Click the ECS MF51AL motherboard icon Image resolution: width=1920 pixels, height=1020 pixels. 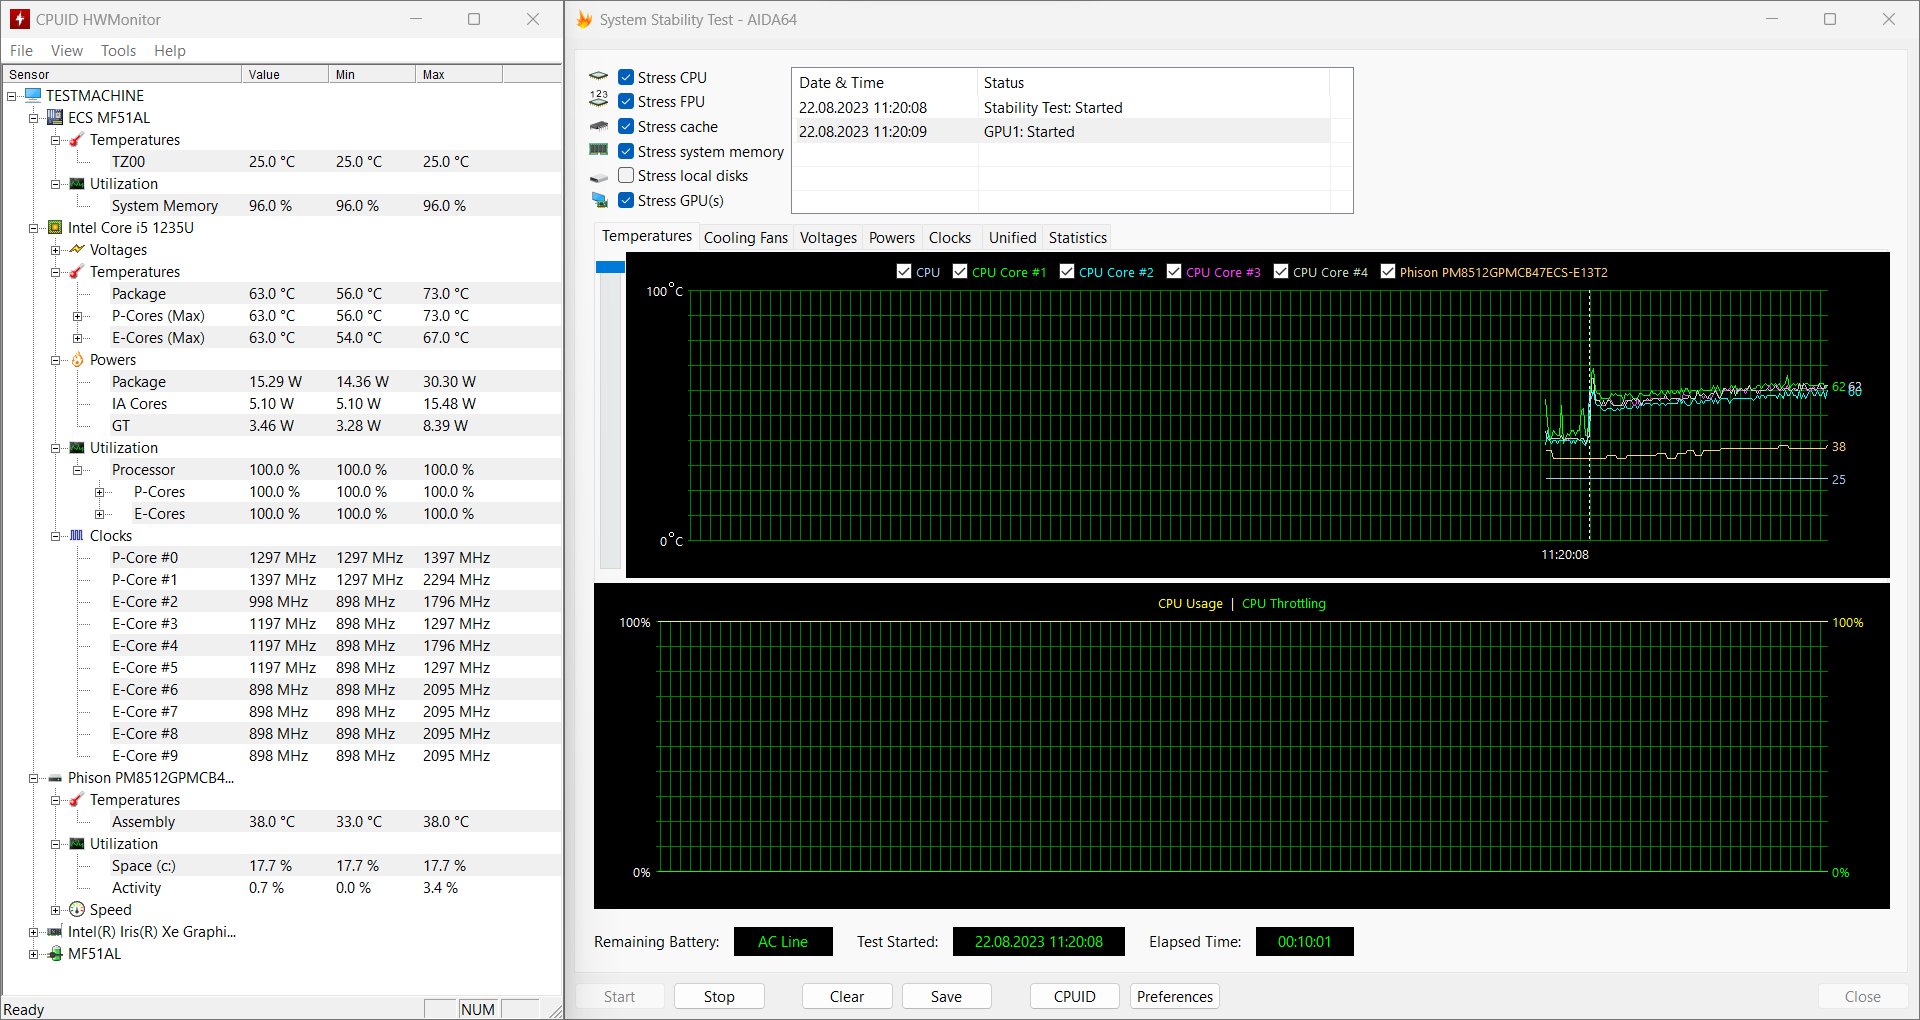pyautogui.click(x=56, y=118)
